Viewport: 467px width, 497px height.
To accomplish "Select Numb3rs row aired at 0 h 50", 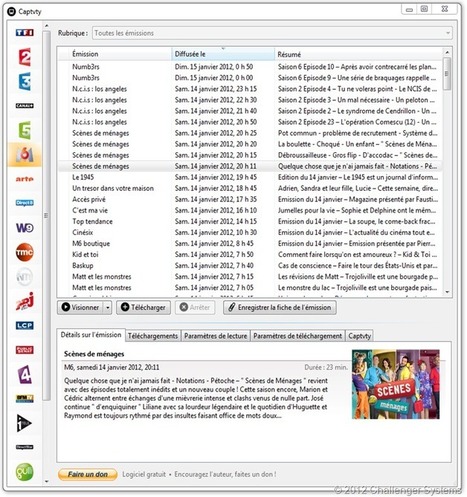I will [x=250, y=67].
